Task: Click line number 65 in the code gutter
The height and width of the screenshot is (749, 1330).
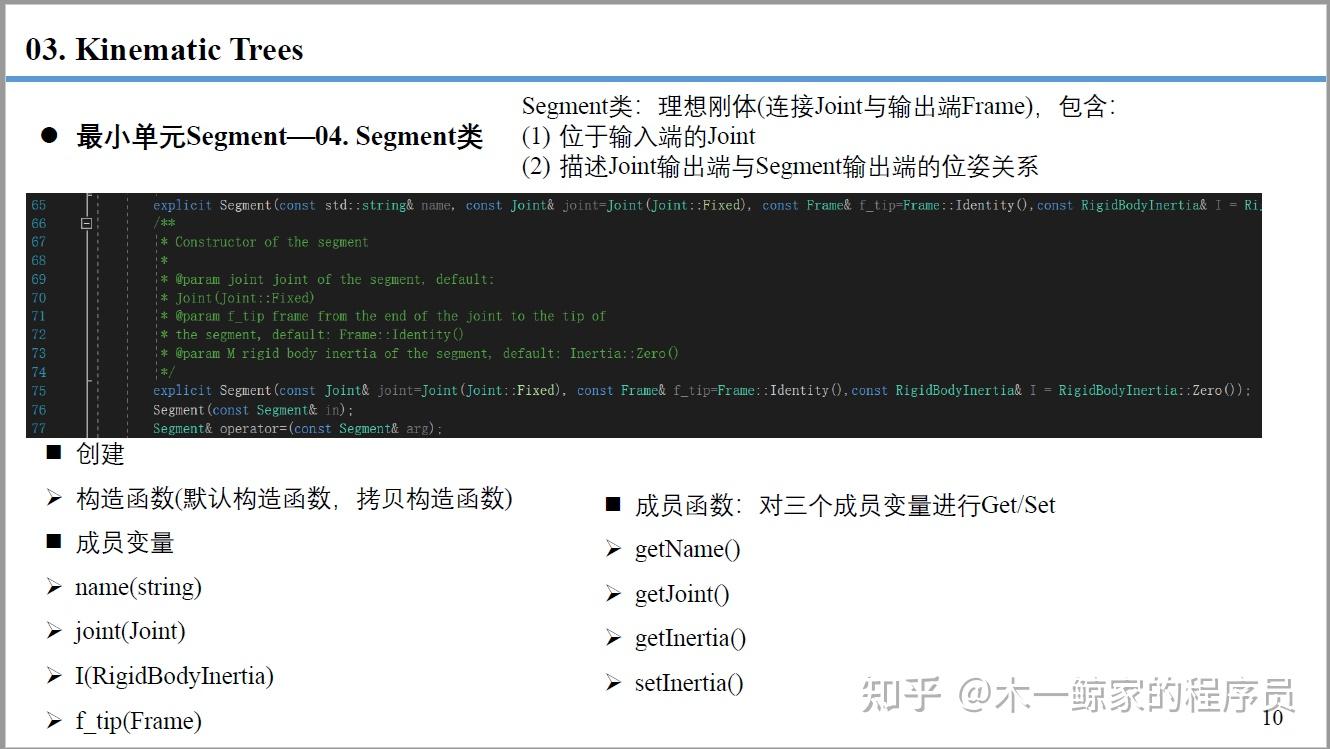Action: [38, 205]
